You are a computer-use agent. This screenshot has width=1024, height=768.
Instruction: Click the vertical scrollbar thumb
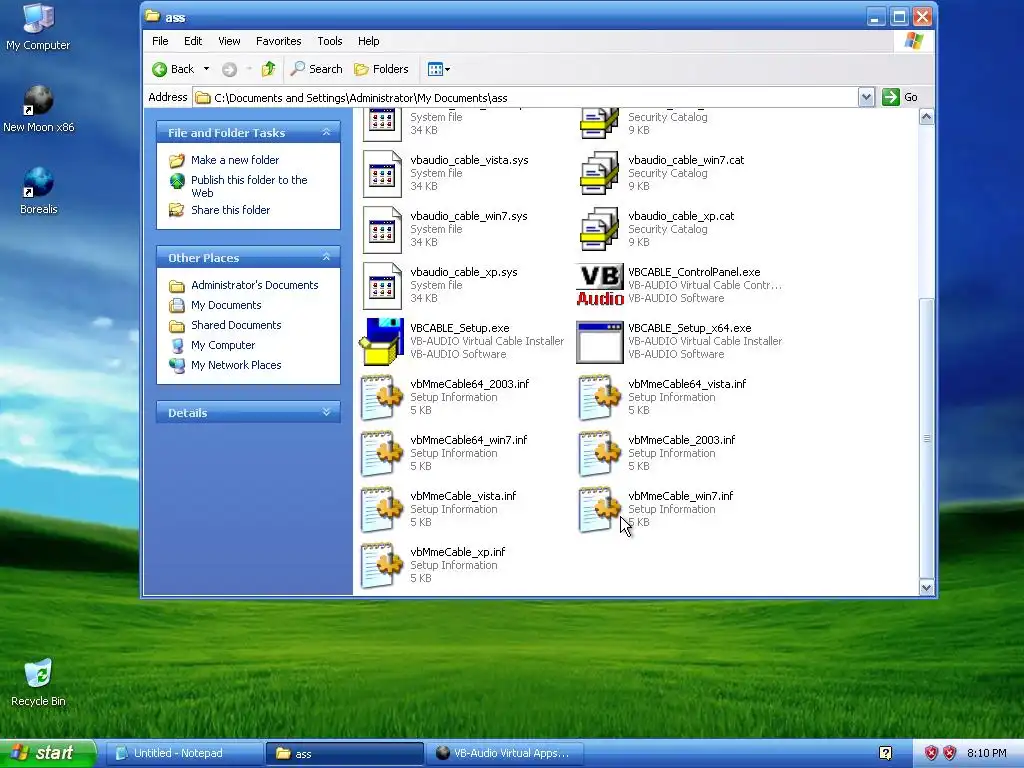point(926,438)
